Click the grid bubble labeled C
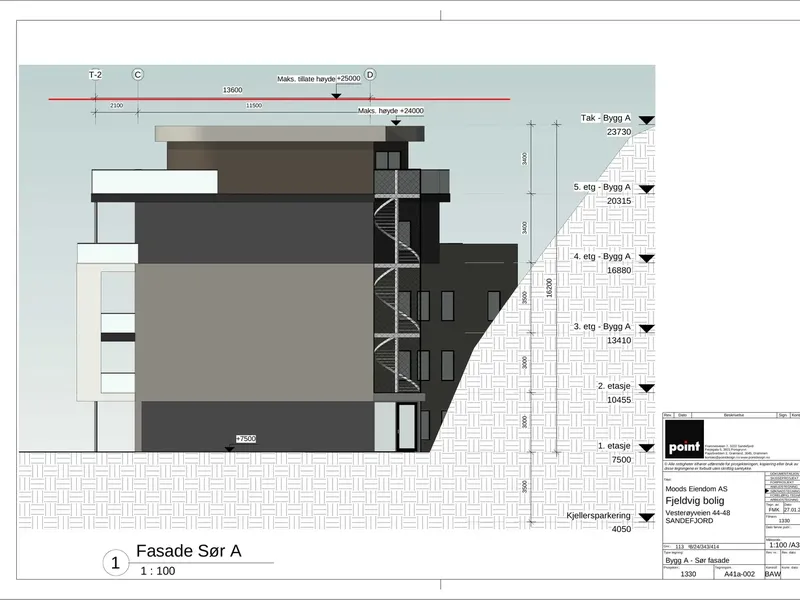800x600 pixels. [138, 74]
